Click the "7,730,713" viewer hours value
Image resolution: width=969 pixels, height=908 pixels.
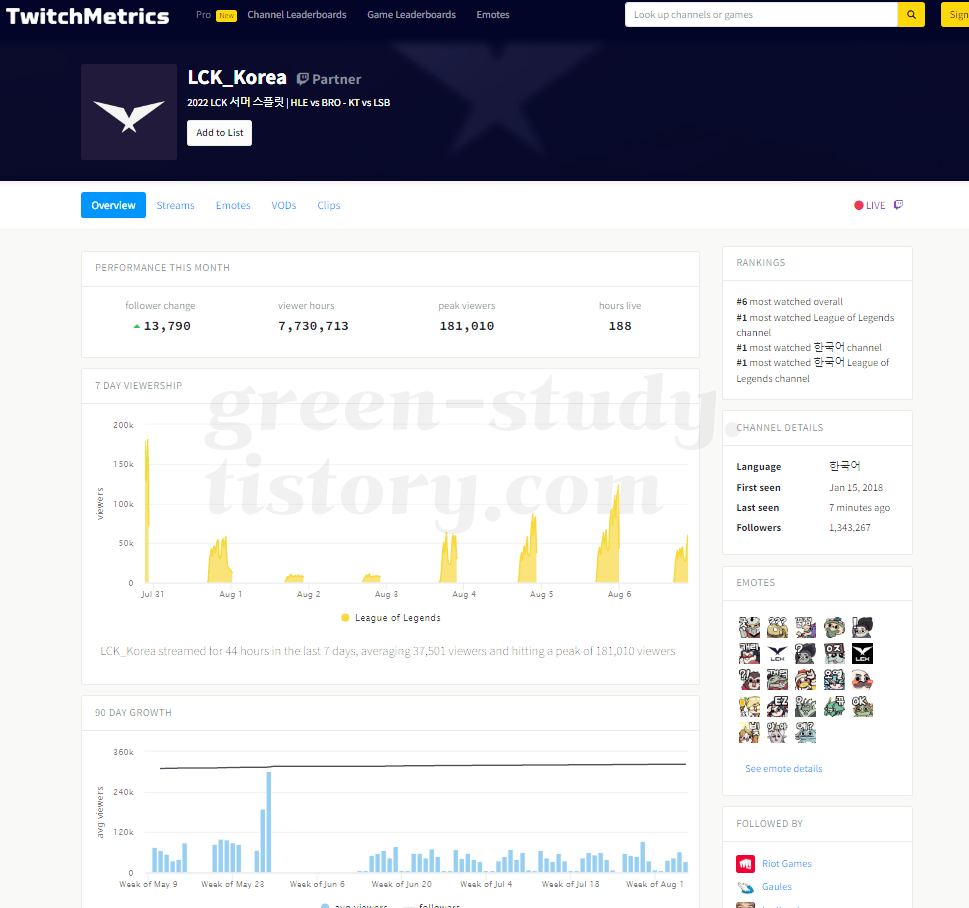313,326
